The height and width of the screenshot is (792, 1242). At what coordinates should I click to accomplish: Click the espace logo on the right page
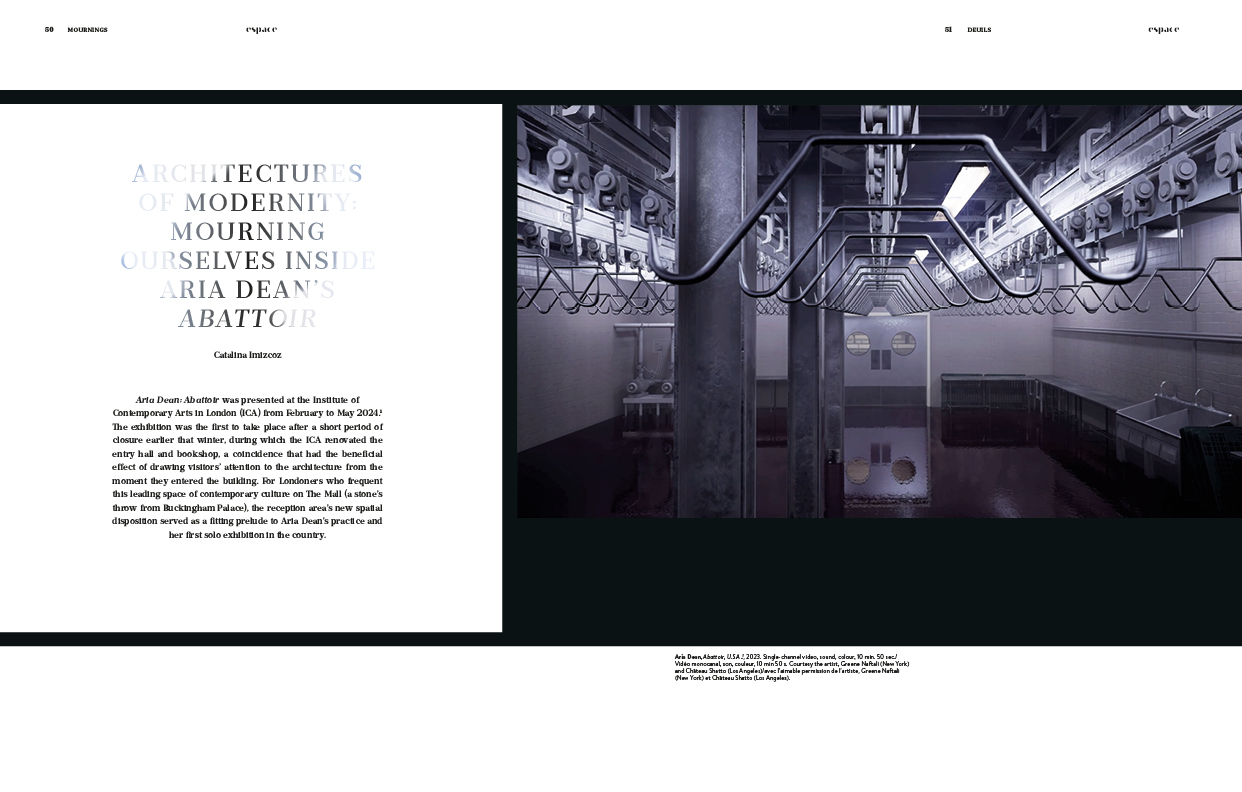tap(1163, 30)
